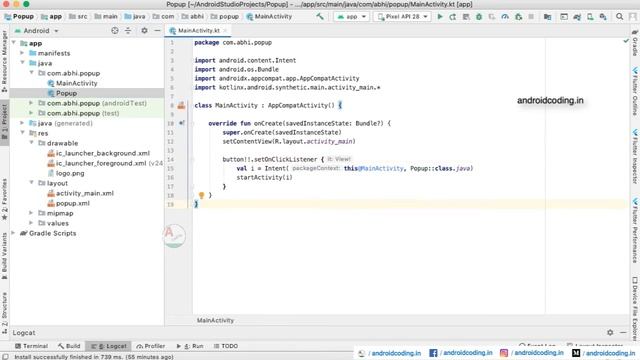The height and width of the screenshot is (360, 640).
Task: Click the Debug app bug icon
Action: pos(479,17)
